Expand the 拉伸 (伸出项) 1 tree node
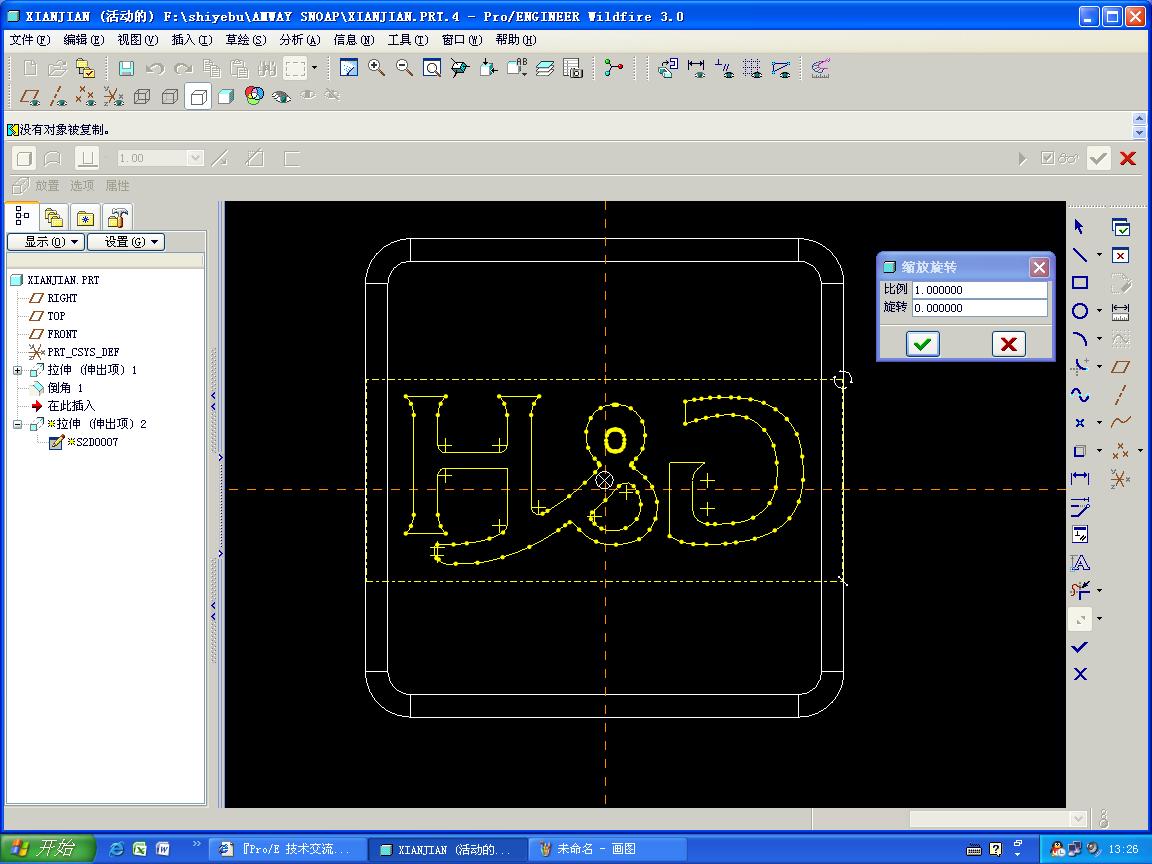The image size is (1152, 864). click(18, 370)
